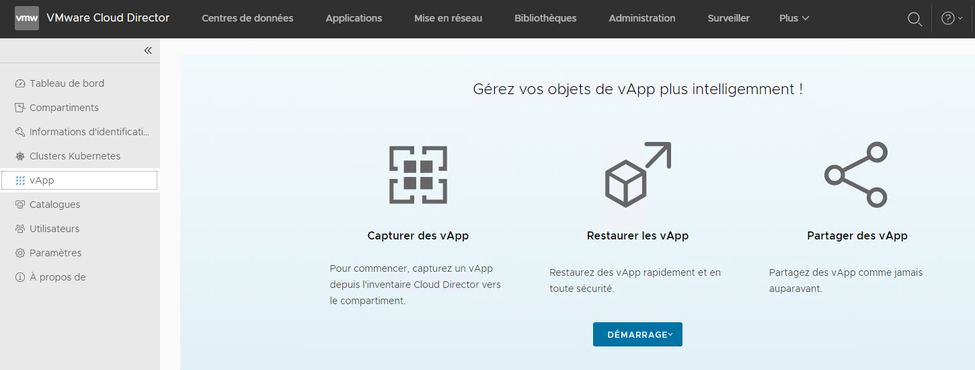The height and width of the screenshot is (370, 975).
Task: Open the Bibliothèques menu
Action: click(x=545, y=19)
